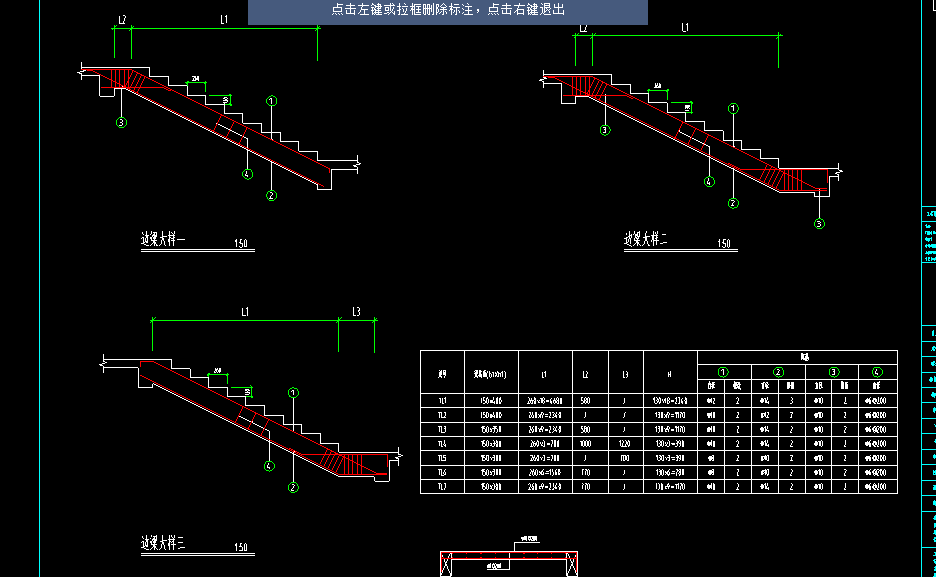
Task: Click circled 2 in table header
Action: tap(778, 372)
